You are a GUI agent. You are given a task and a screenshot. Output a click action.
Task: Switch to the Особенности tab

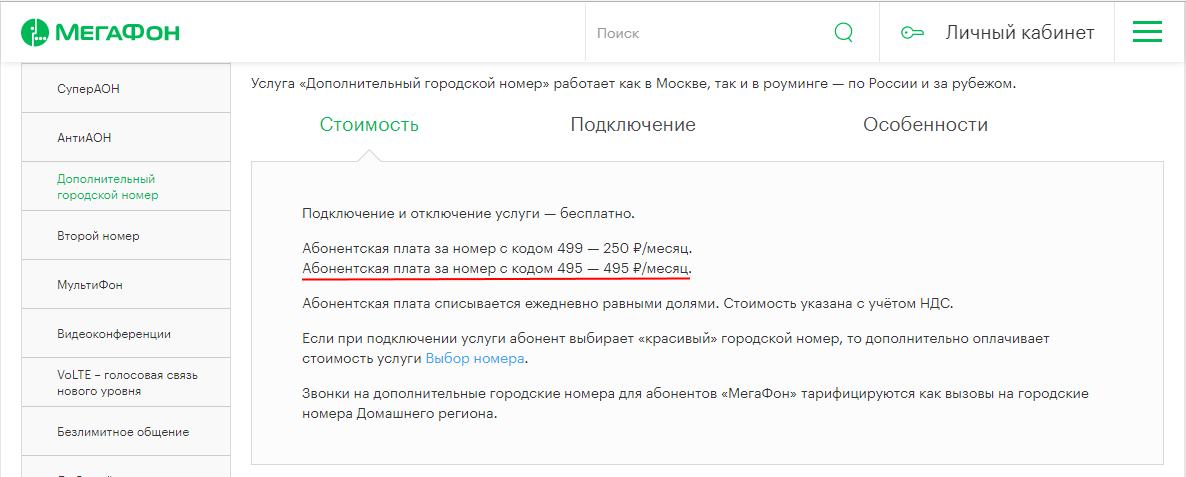pyautogui.click(x=926, y=125)
